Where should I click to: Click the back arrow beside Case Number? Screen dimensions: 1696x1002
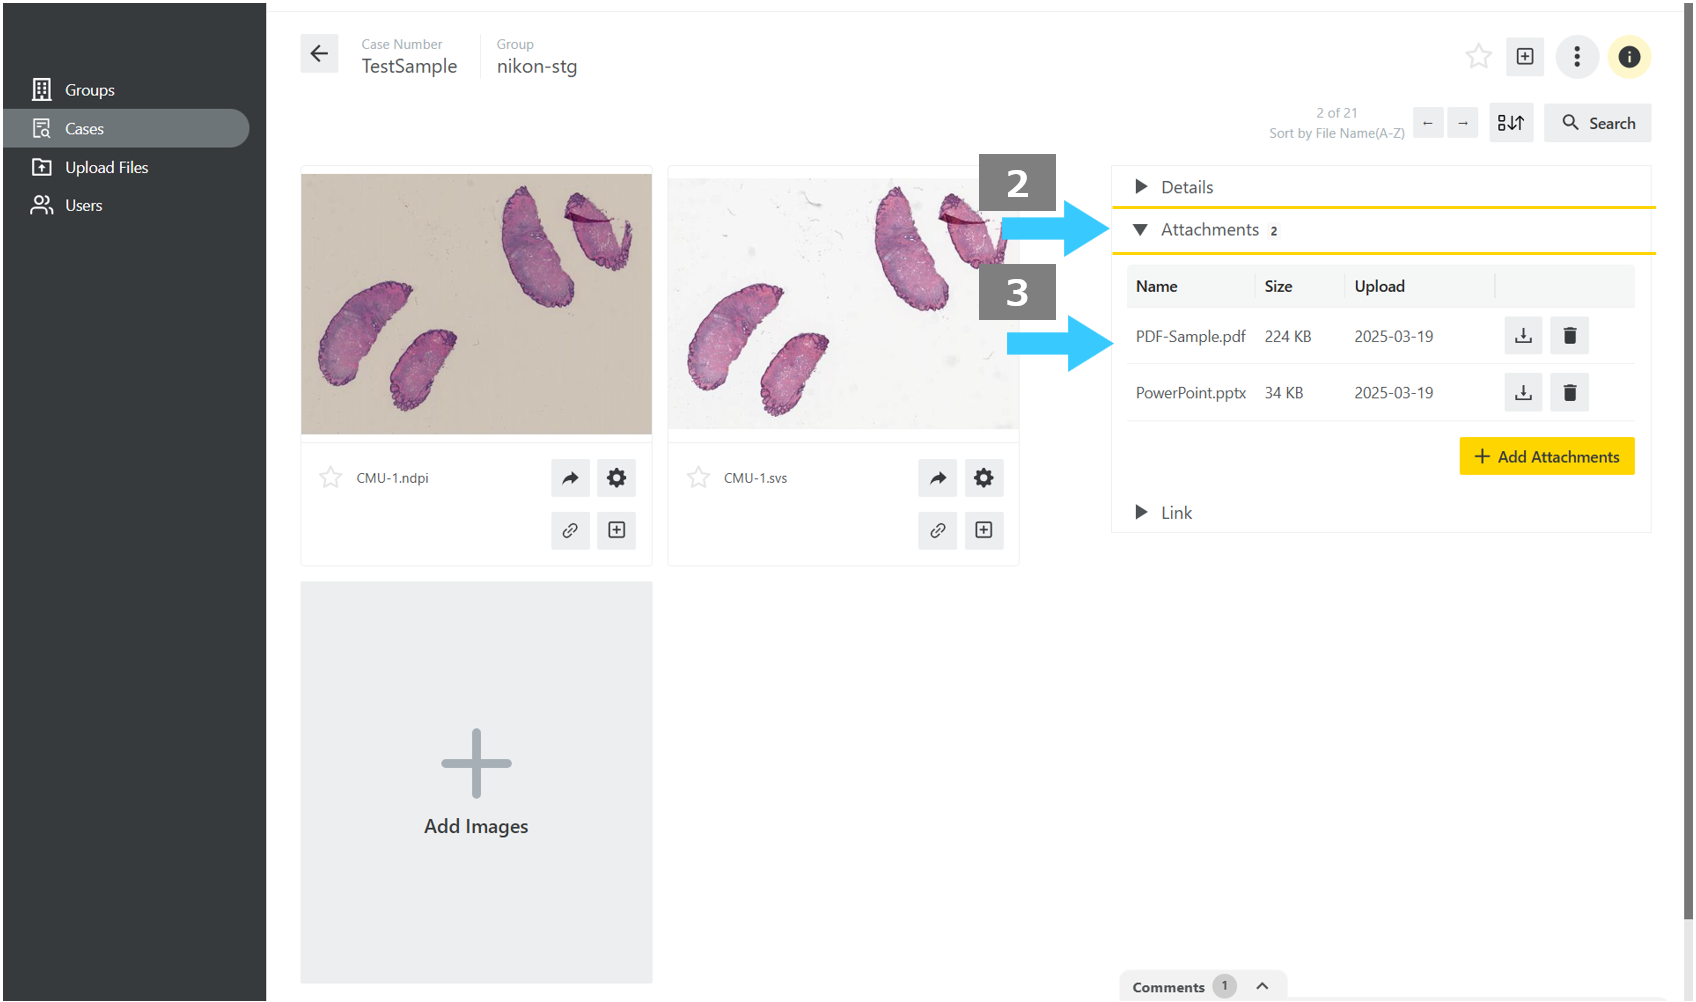319,54
